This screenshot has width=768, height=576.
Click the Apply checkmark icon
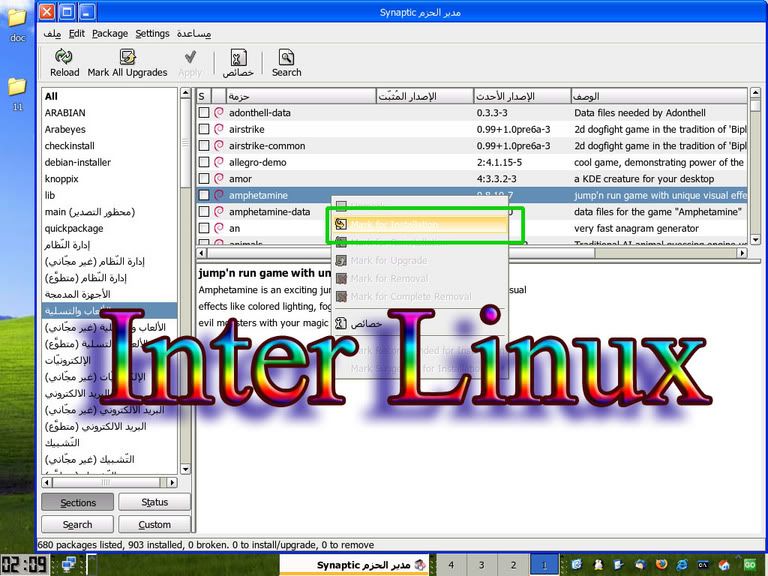tap(190, 57)
